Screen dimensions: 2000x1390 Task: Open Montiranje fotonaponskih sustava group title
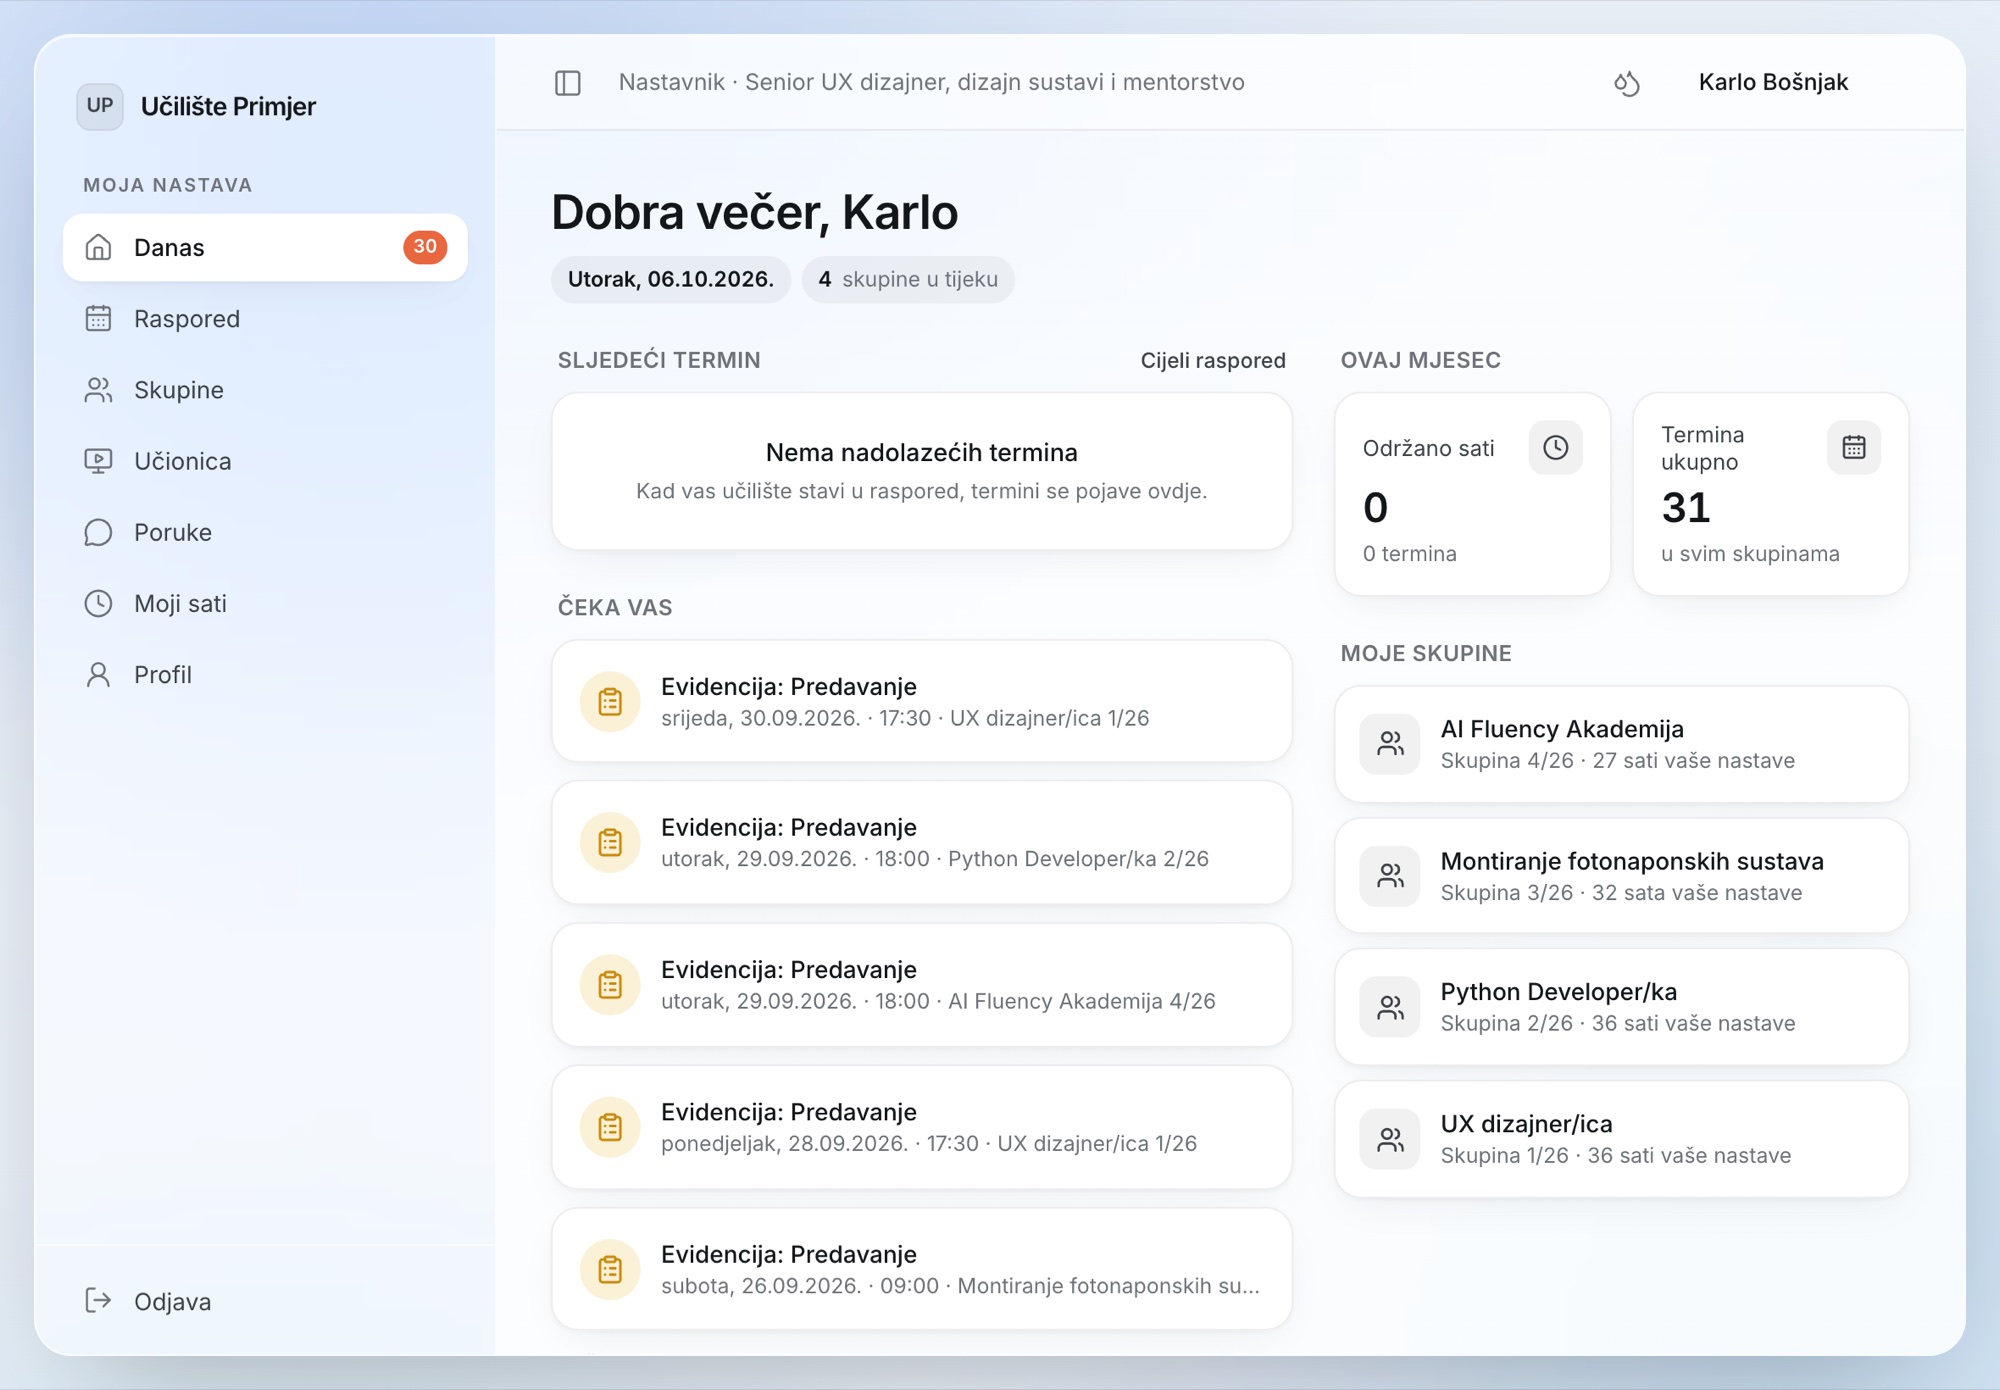(x=1632, y=861)
